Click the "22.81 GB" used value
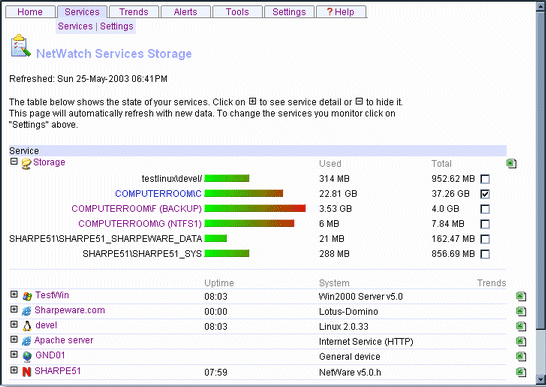Screen dimensions: 546x387 pos(338,194)
